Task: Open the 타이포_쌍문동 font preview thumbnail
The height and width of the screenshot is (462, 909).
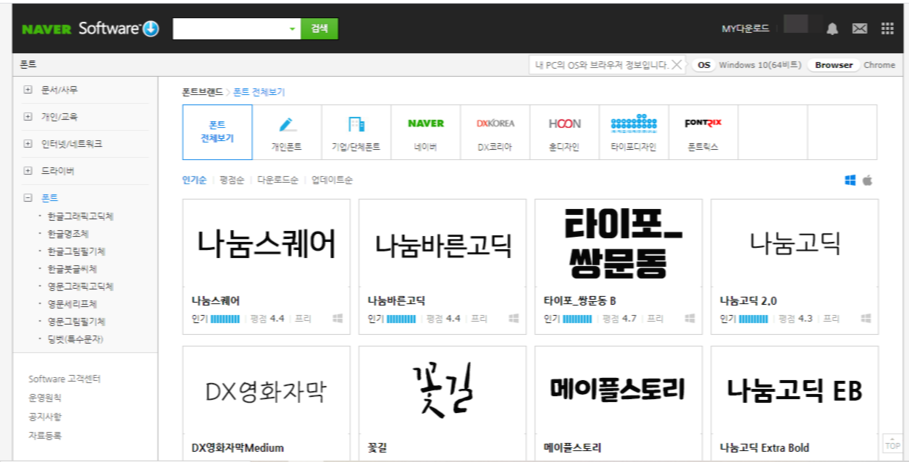Action: (619, 243)
